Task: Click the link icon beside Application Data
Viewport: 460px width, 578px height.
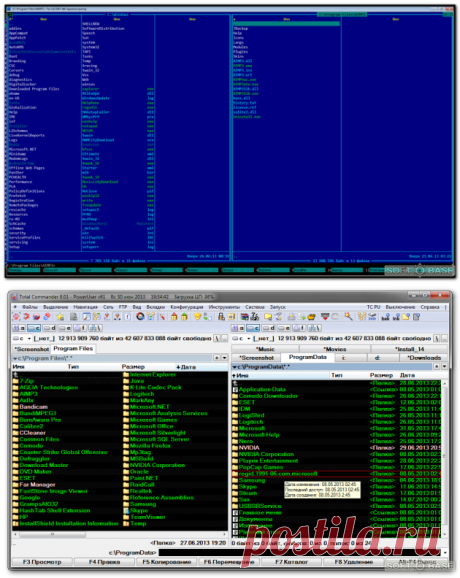Action: [235, 389]
